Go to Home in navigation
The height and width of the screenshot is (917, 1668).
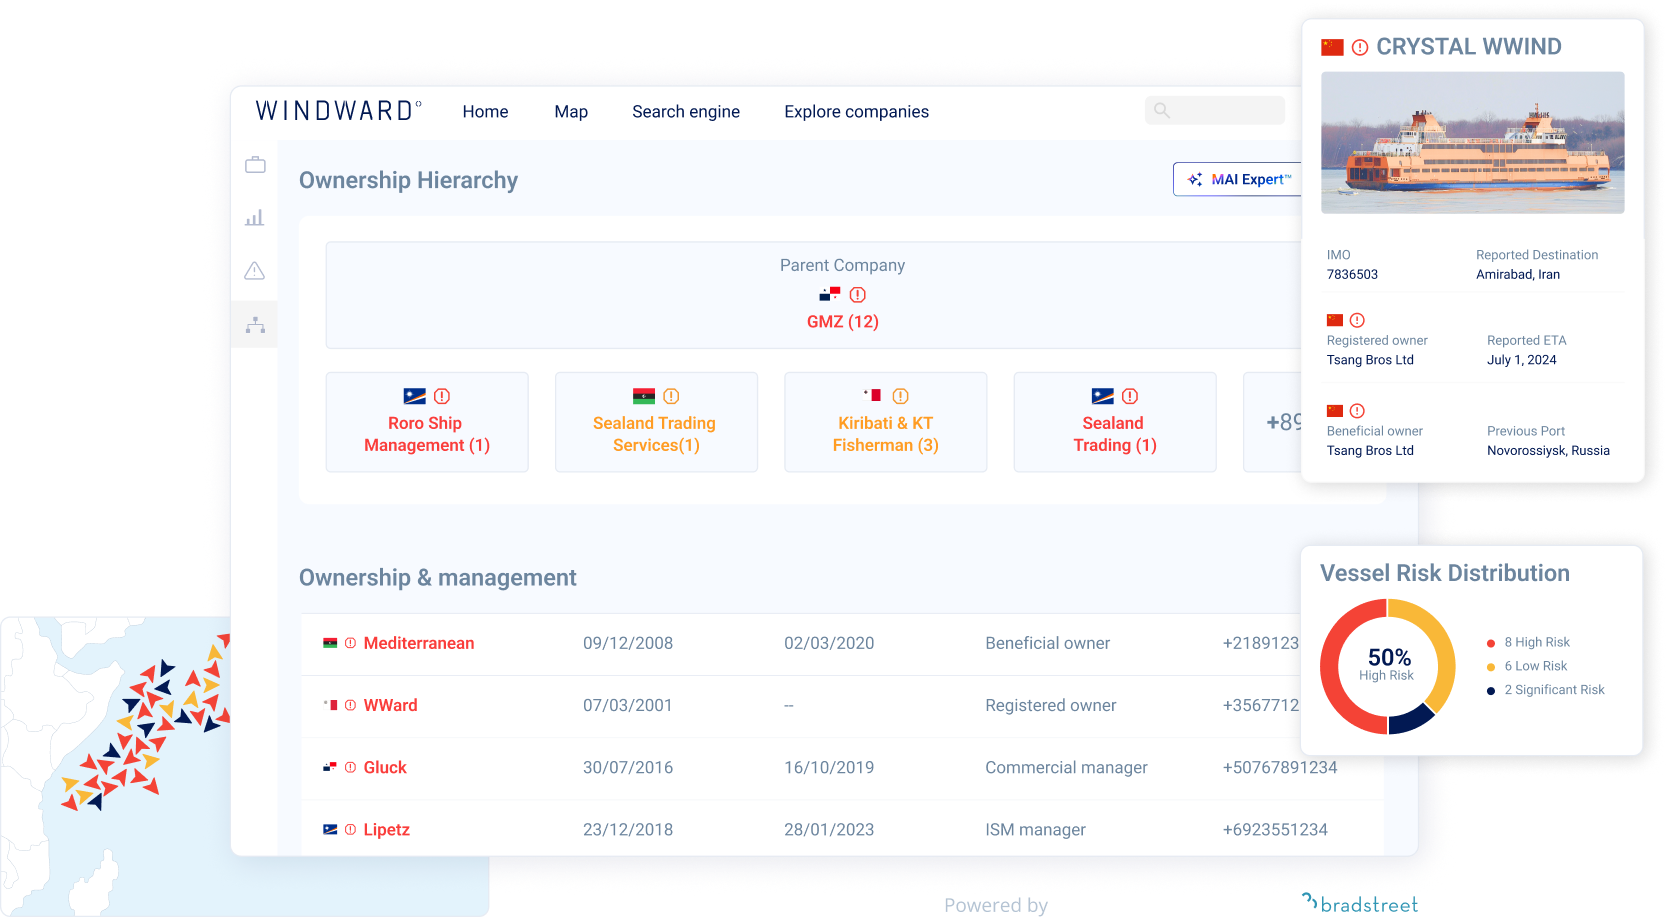point(485,112)
